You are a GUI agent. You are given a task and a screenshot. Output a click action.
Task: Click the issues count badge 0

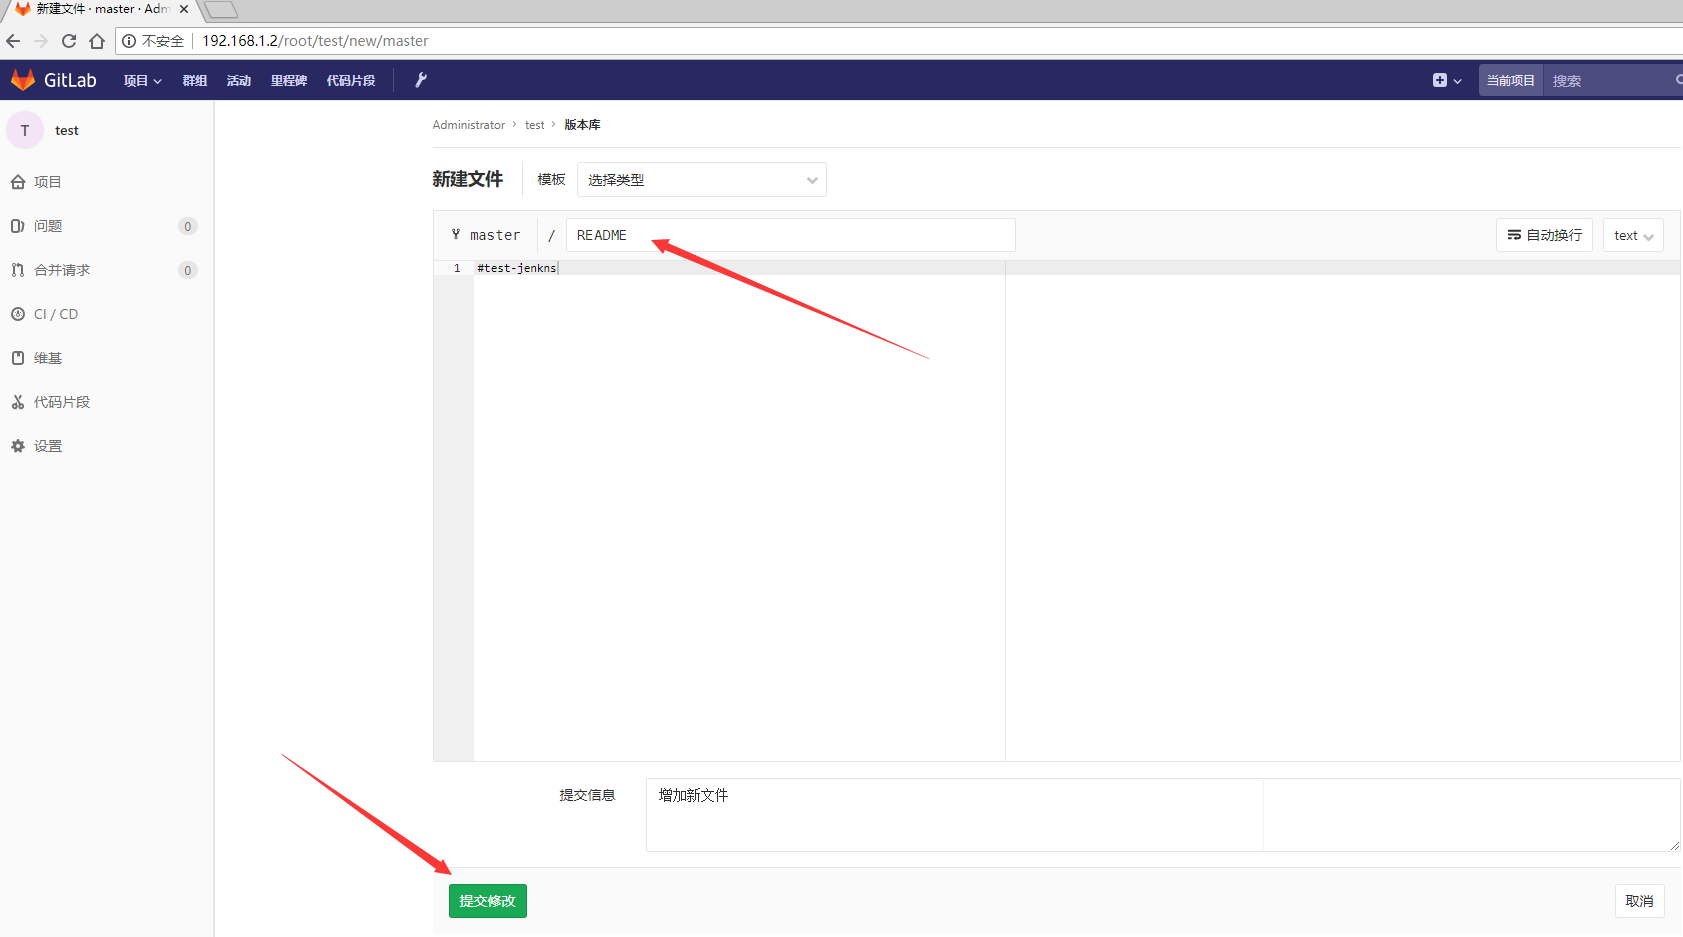[x=188, y=226]
